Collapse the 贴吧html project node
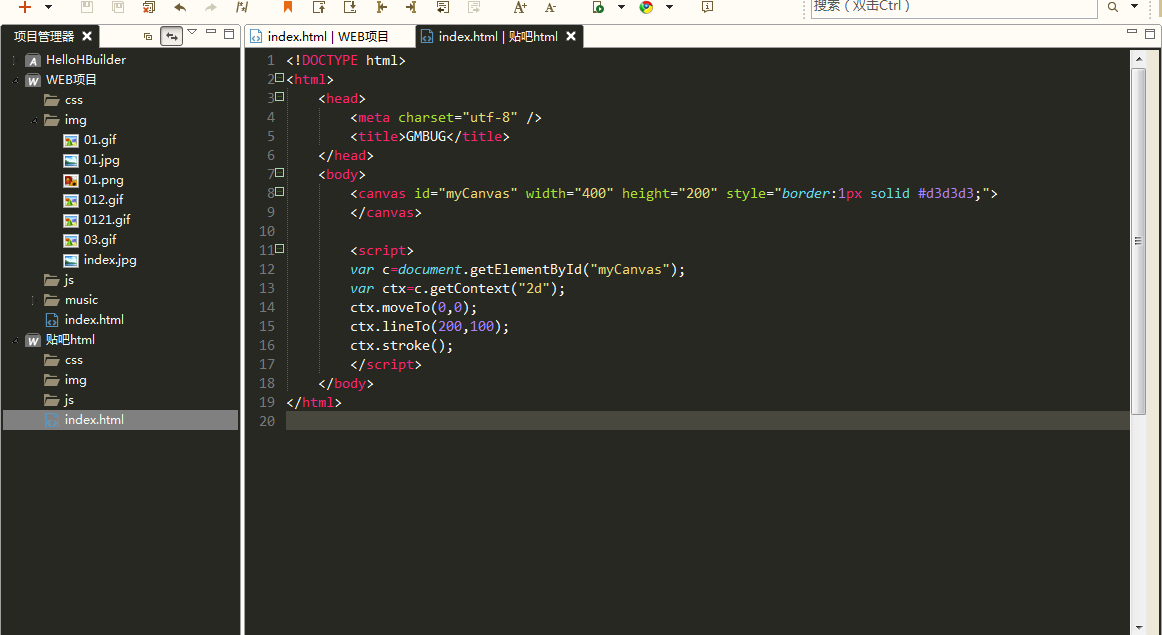The height and width of the screenshot is (635, 1162). click(x=14, y=340)
